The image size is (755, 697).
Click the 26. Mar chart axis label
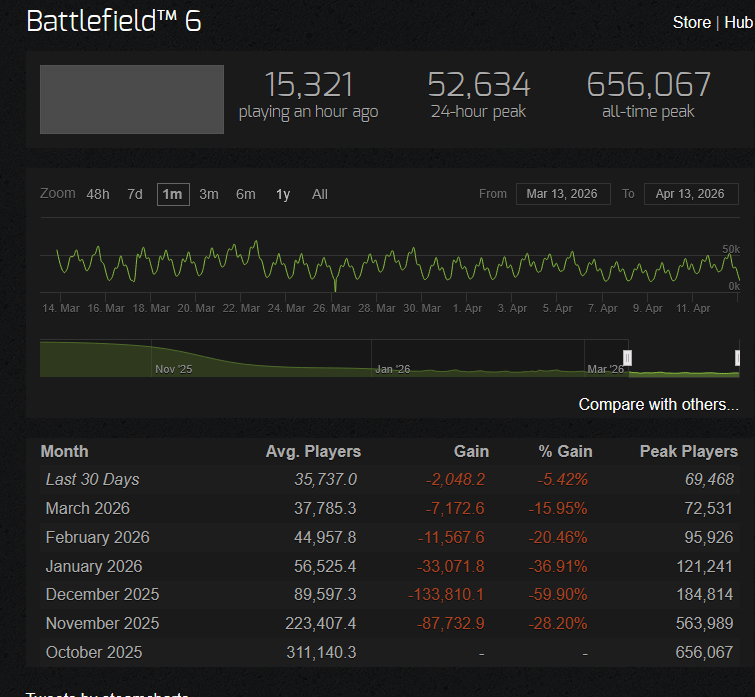tap(331, 308)
